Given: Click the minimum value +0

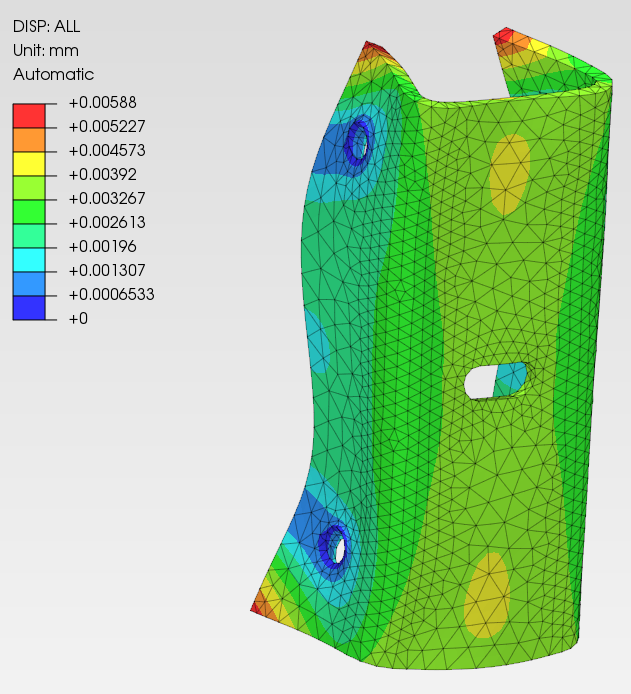Looking at the screenshot, I should (x=78, y=319).
